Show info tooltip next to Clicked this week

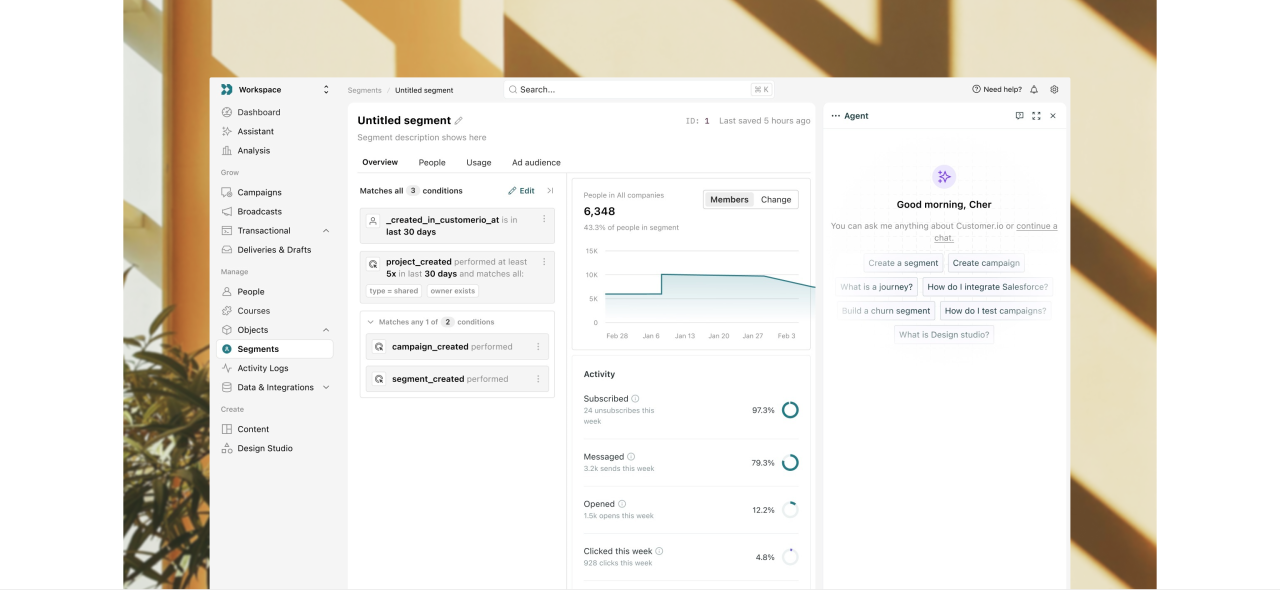(x=659, y=551)
